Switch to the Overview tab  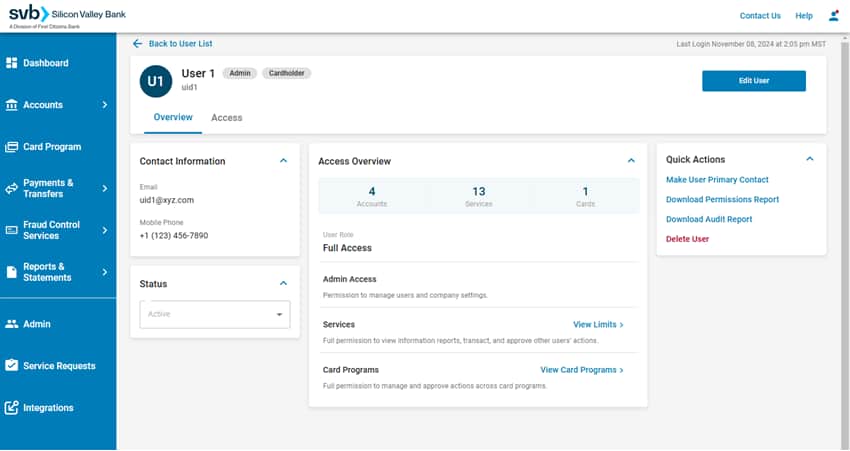[173, 117]
